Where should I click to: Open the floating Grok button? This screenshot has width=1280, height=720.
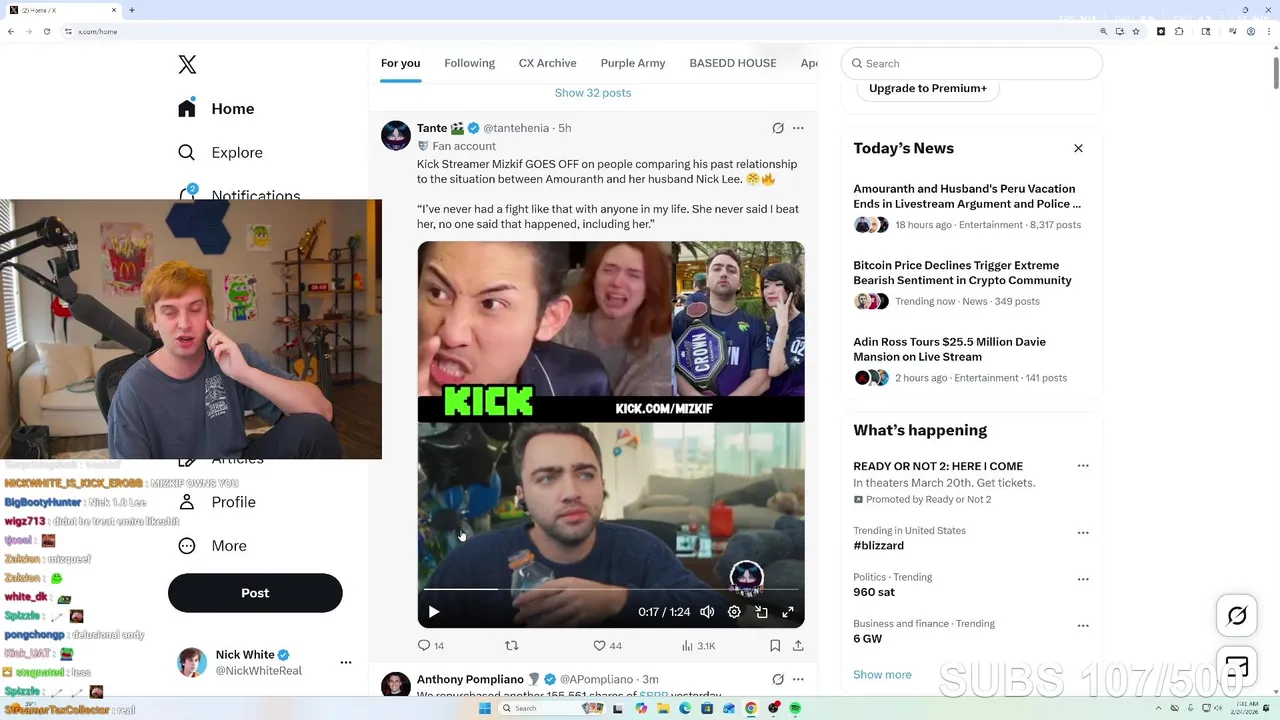pyautogui.click(x=1237, y=616)
